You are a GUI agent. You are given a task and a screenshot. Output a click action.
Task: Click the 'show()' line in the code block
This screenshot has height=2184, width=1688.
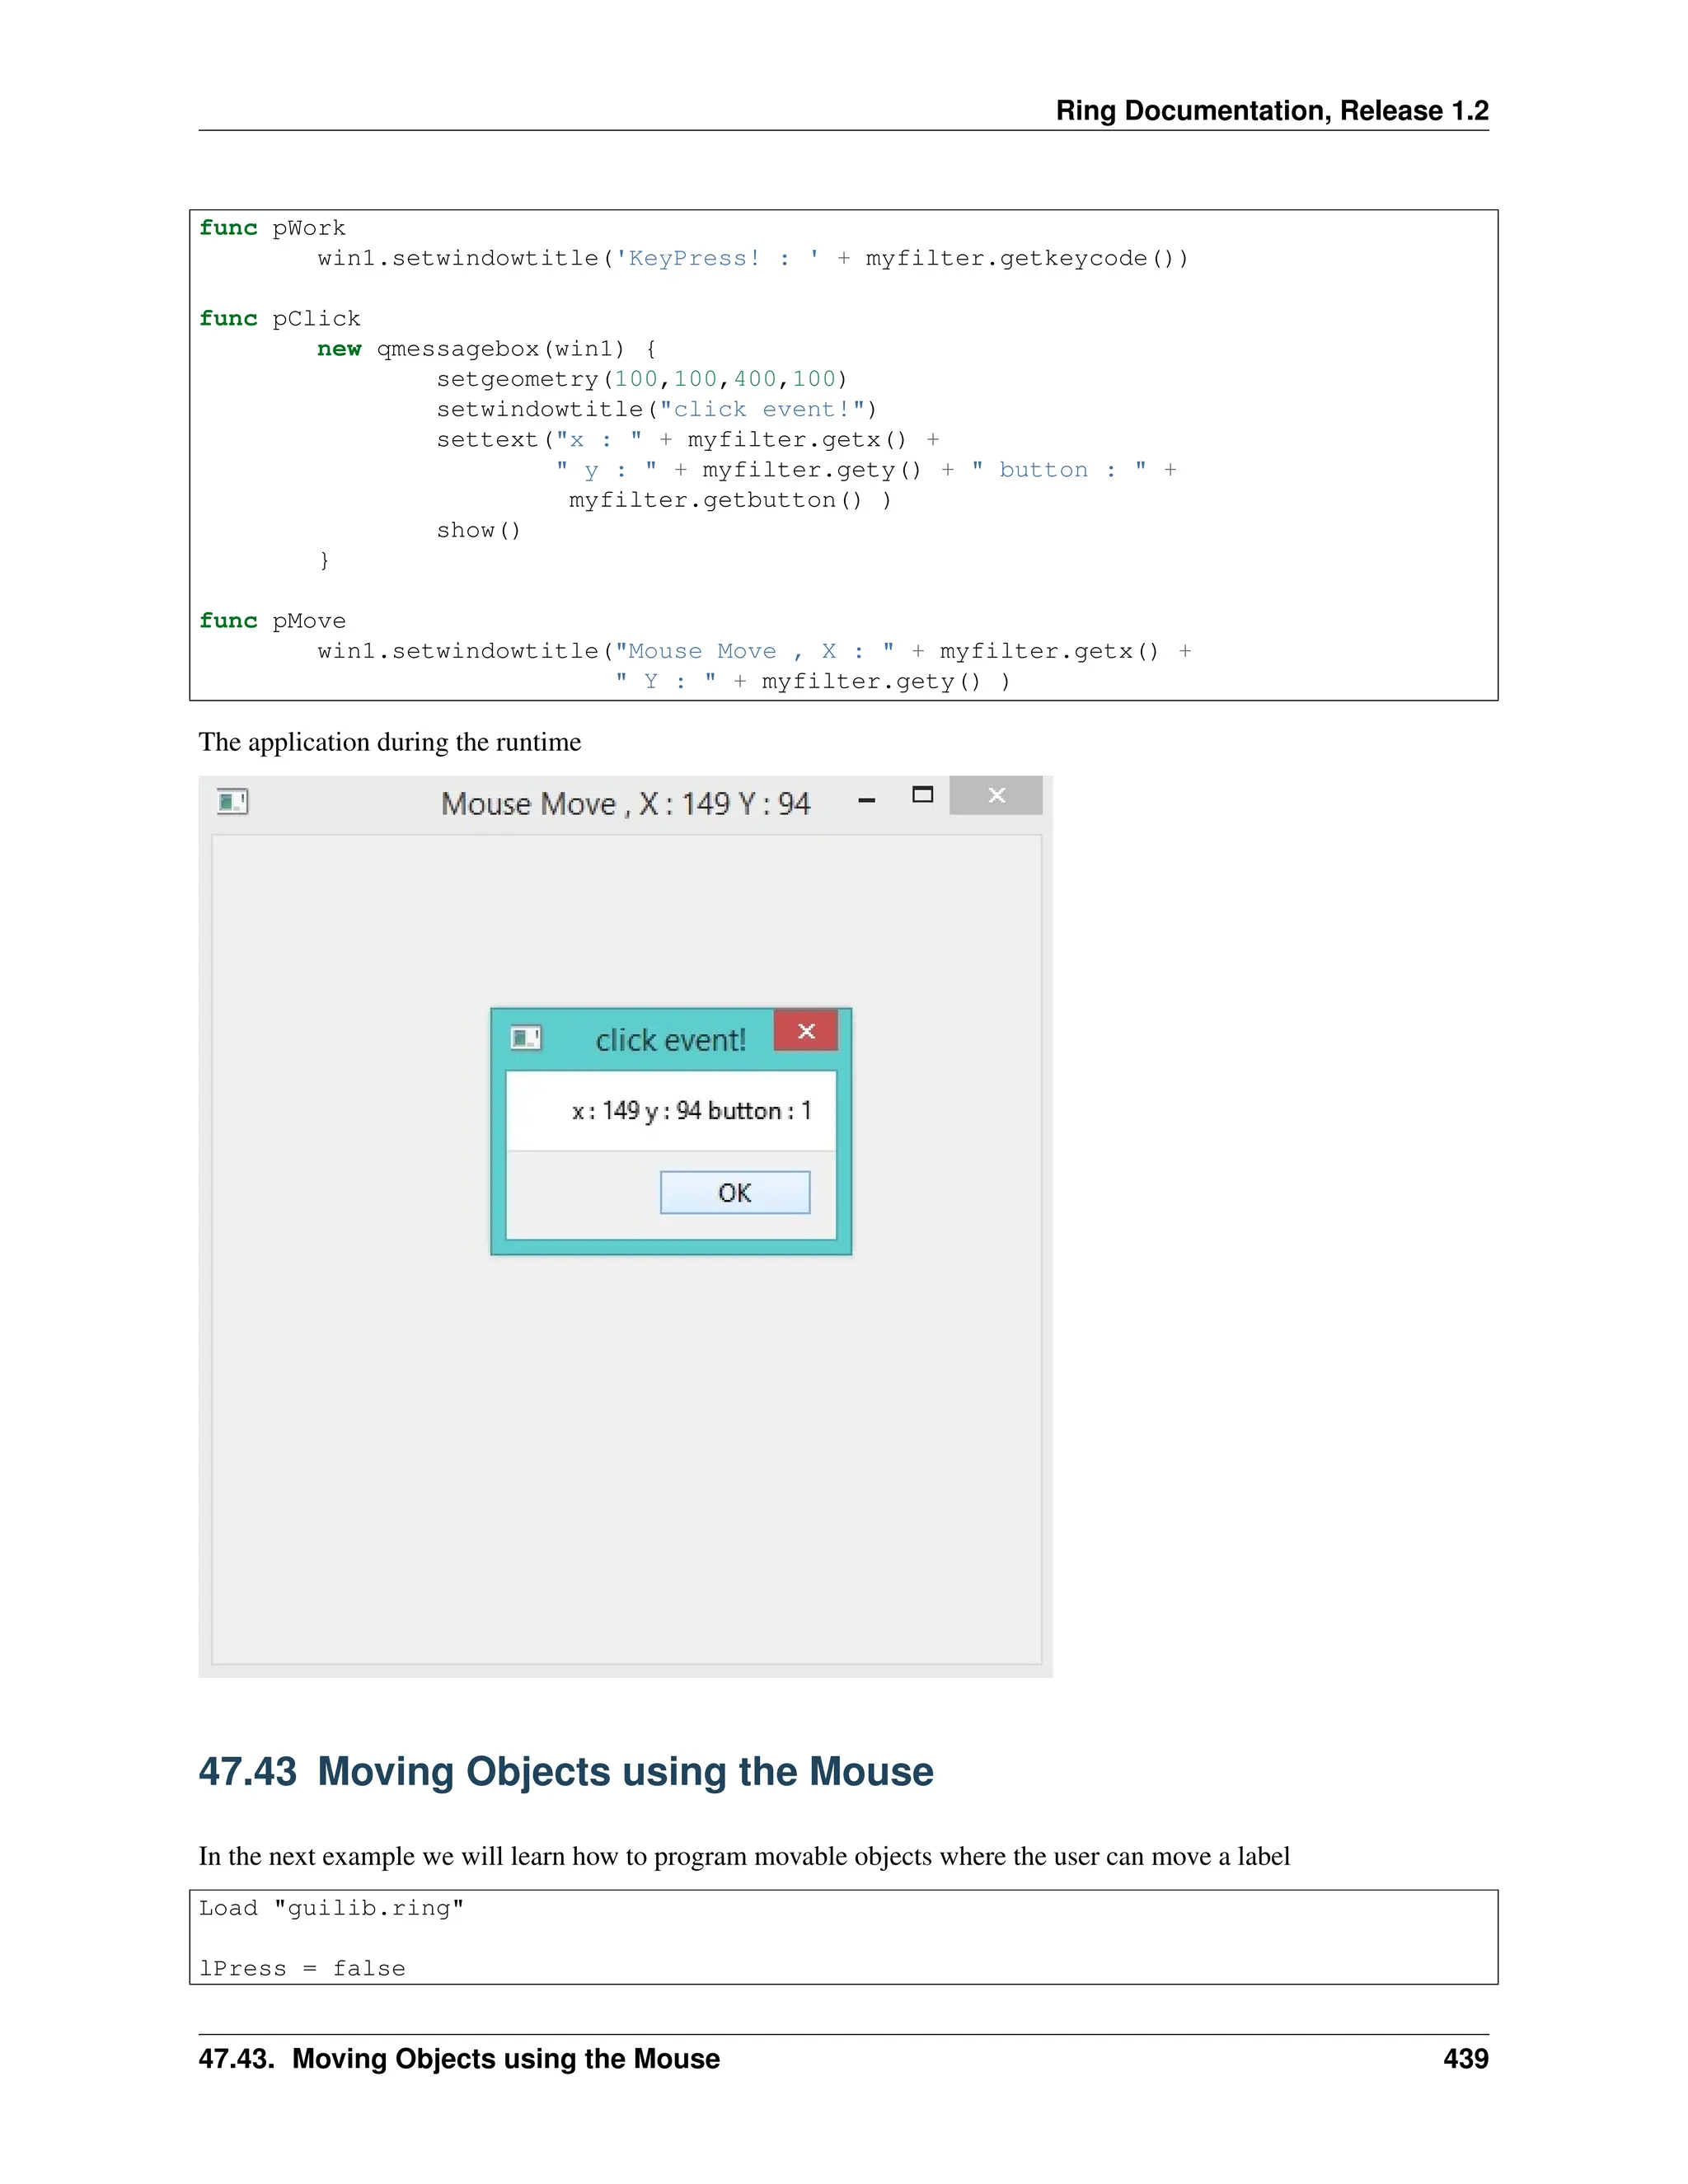pyautogui.click(x=478, y=531)
